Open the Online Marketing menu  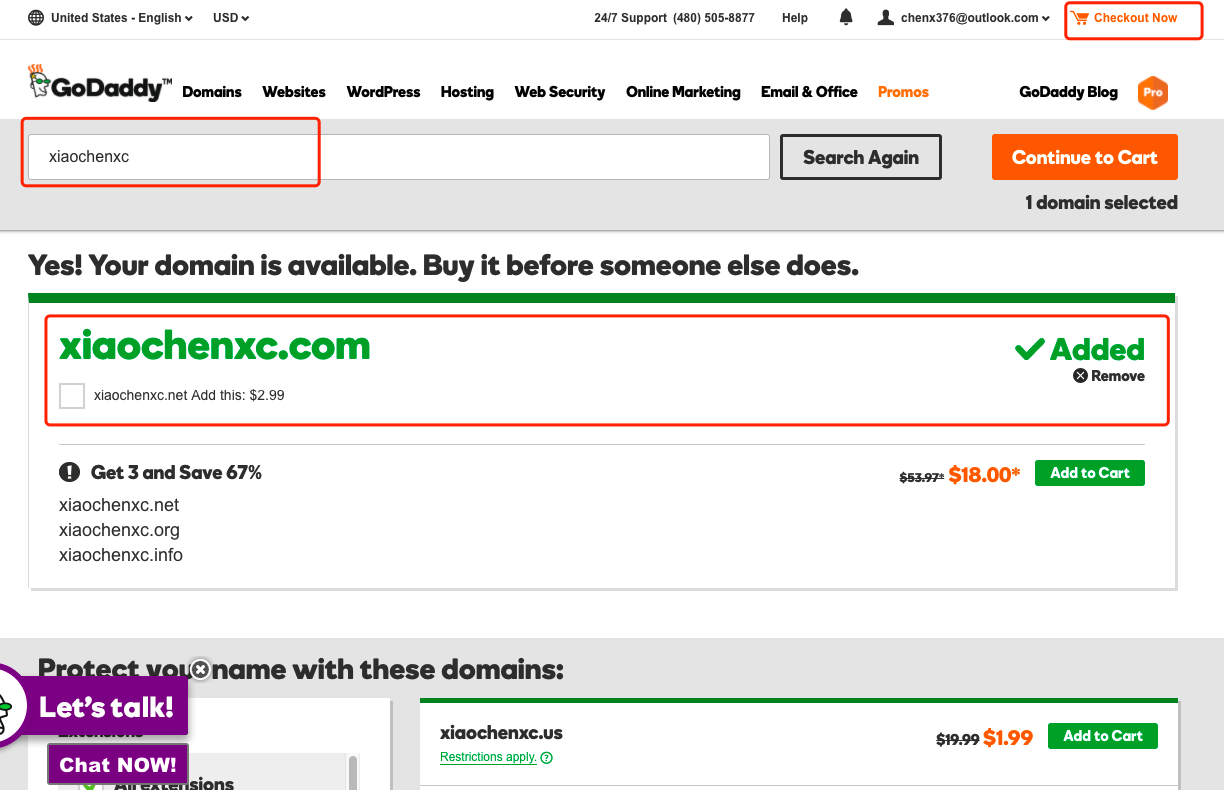[x=683, y=92]
